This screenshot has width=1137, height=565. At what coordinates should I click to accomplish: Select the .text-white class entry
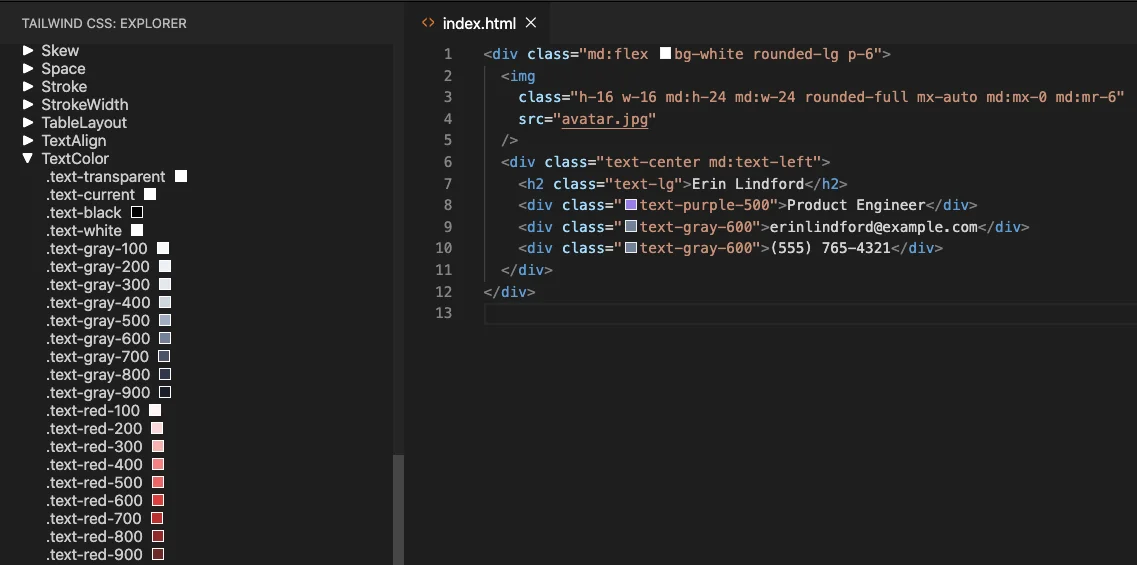pyautogui.click(x=84, y=231)
